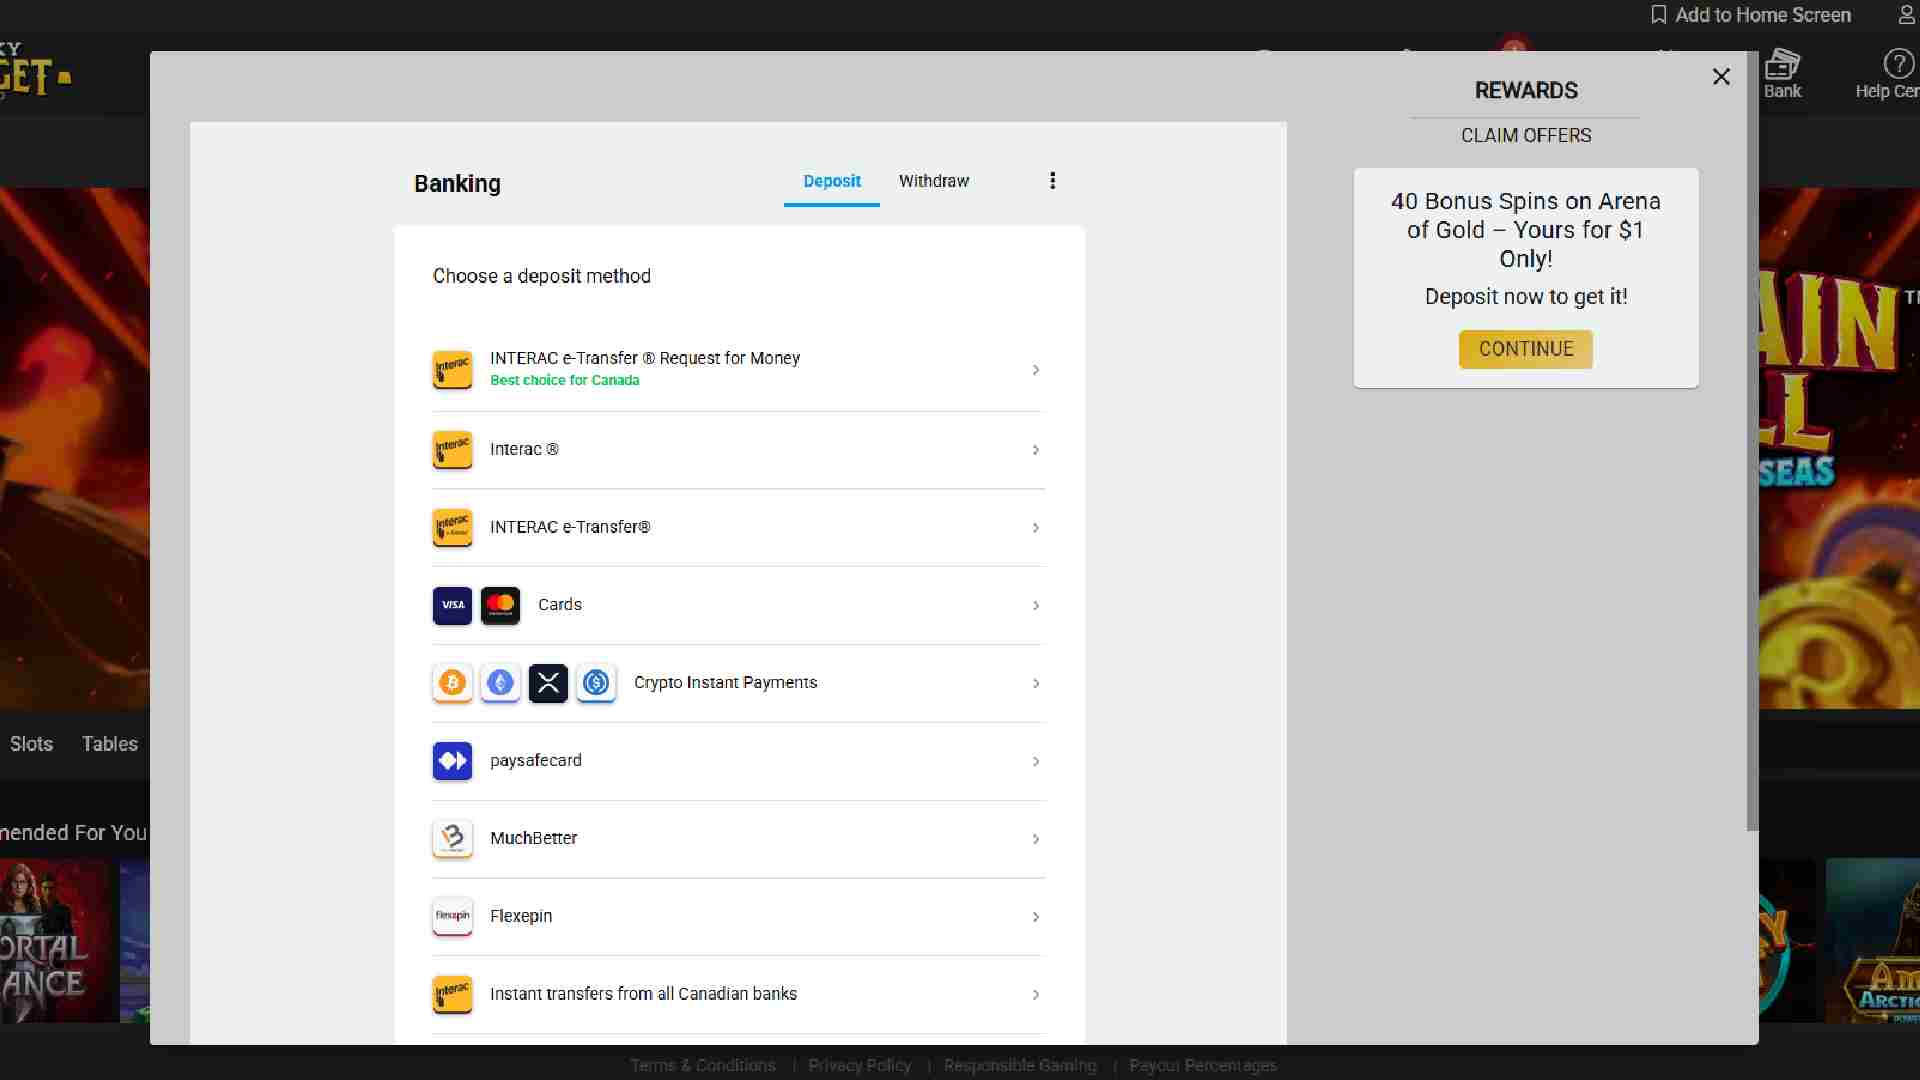This screenshot has width=1920, height=1080.
Task: Open Payout Percentages footer link
Action: 1203,1065
